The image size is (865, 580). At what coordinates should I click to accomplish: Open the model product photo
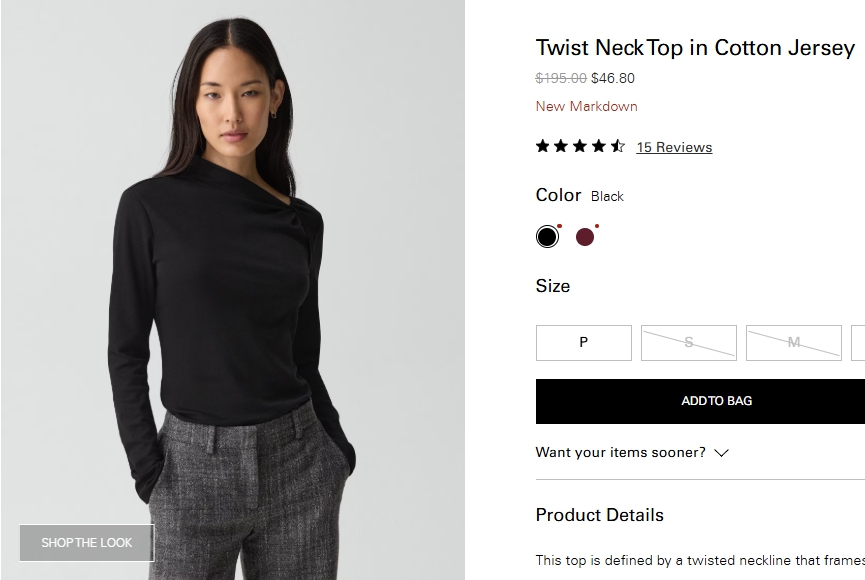232,290
